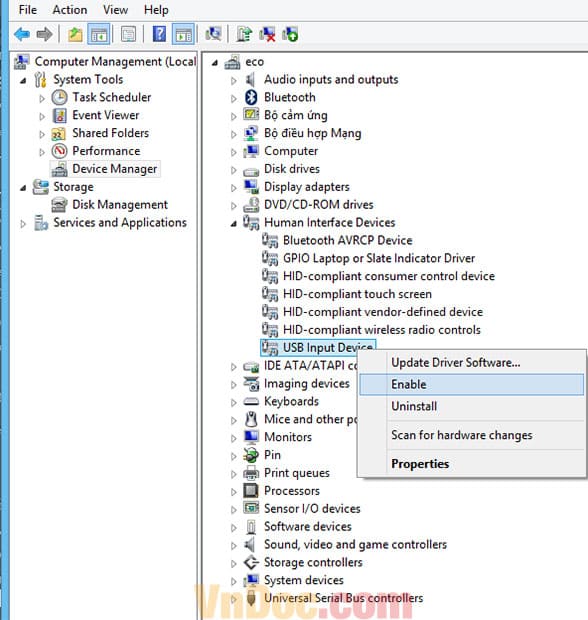
Task: Click the Scan for hardware changes toolbar icon
Action: [214, 34]
